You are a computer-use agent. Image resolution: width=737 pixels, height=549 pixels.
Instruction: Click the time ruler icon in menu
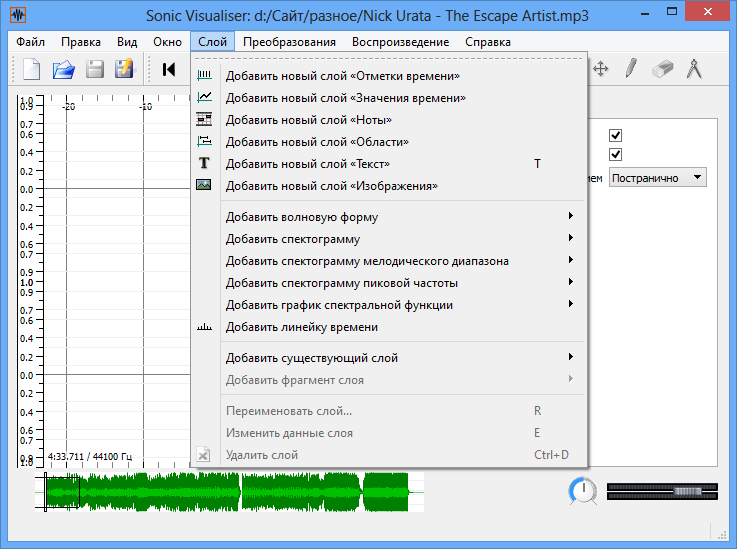coord(204,327)
